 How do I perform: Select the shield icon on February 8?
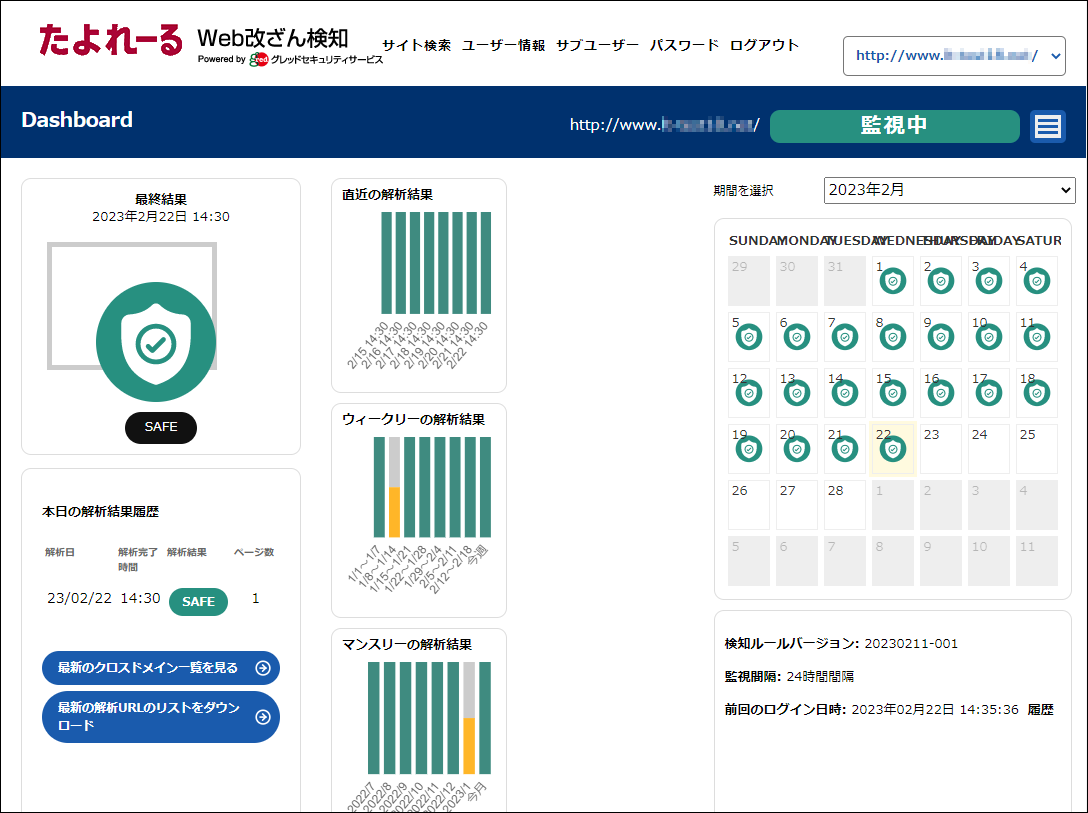[x=892, y=338]
